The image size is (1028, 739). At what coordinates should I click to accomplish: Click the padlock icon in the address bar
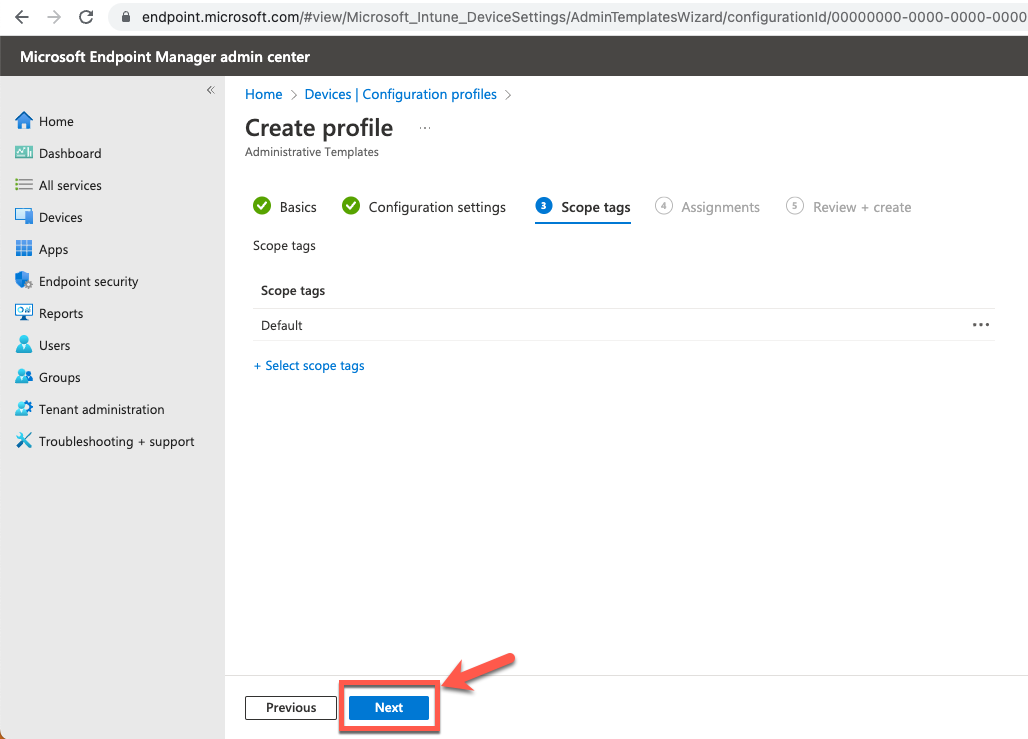click(x=126, y=17)
